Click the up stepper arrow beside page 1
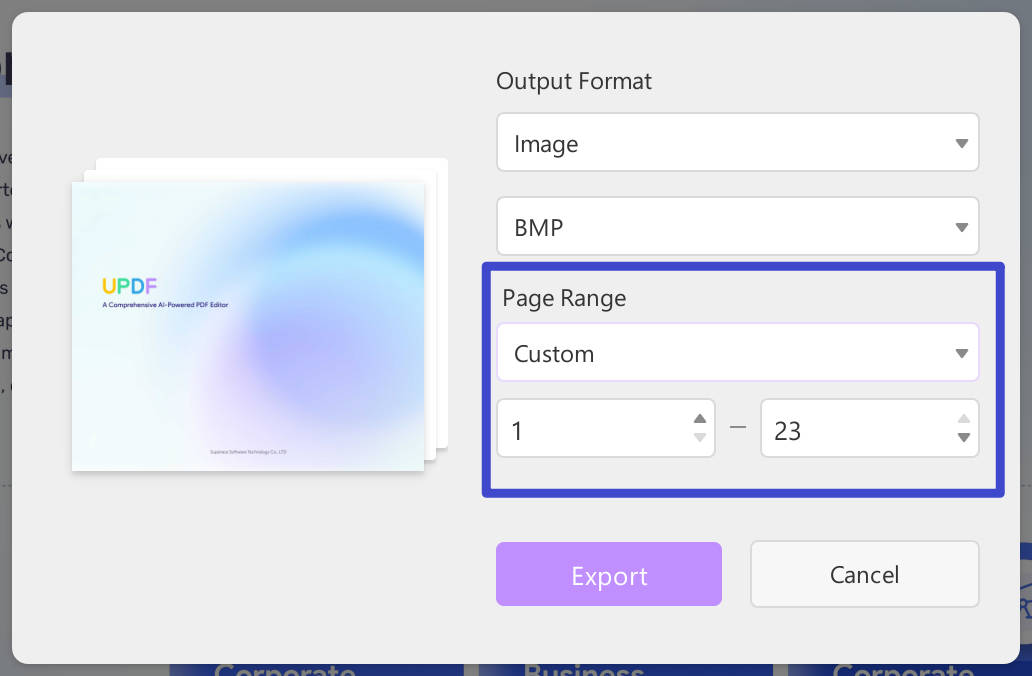Image resolution: width=1032 pixels, height=676 pixels. [699, 417]
